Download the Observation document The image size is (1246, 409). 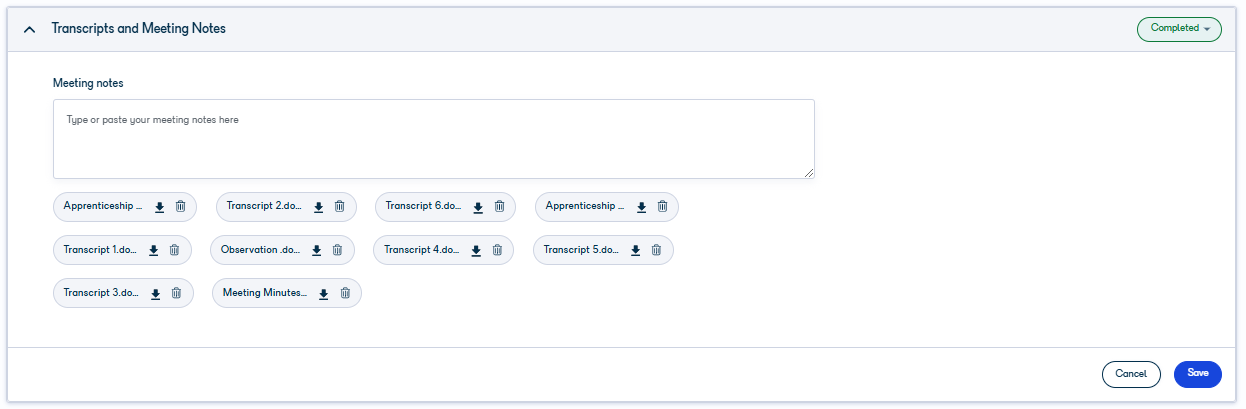click(x=317, y=250)
